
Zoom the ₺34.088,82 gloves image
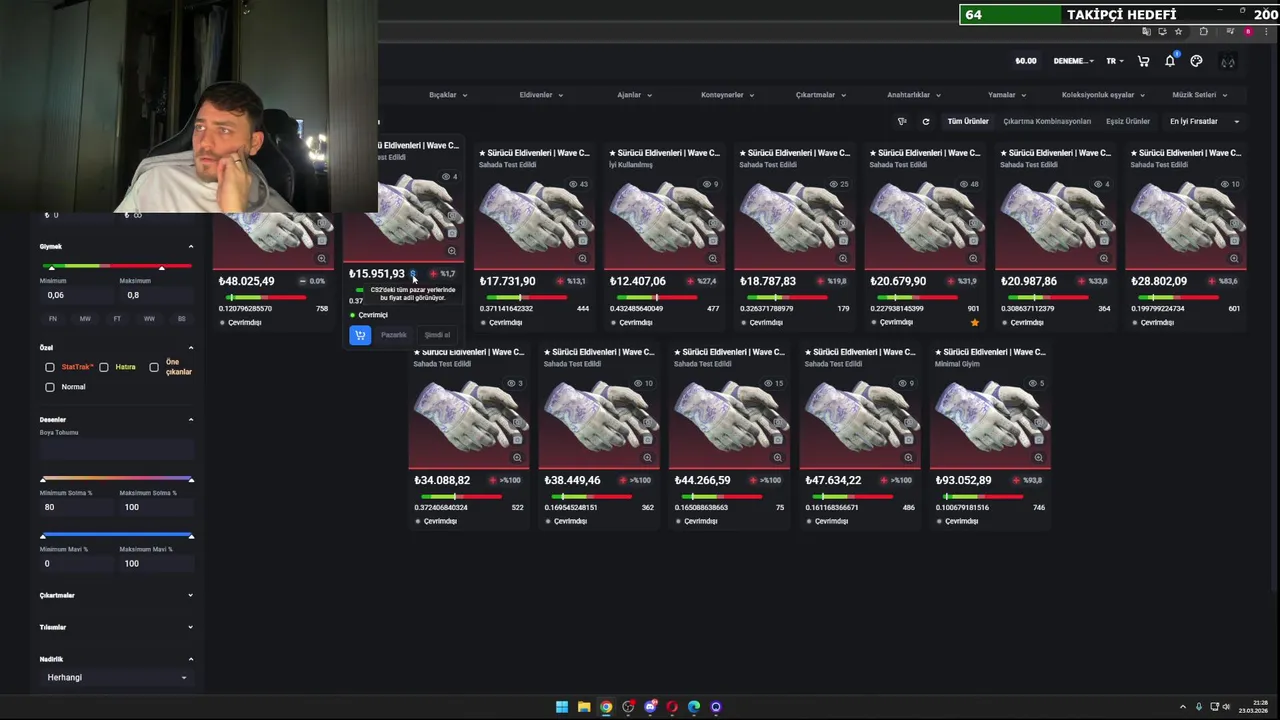tap(517, 457)
